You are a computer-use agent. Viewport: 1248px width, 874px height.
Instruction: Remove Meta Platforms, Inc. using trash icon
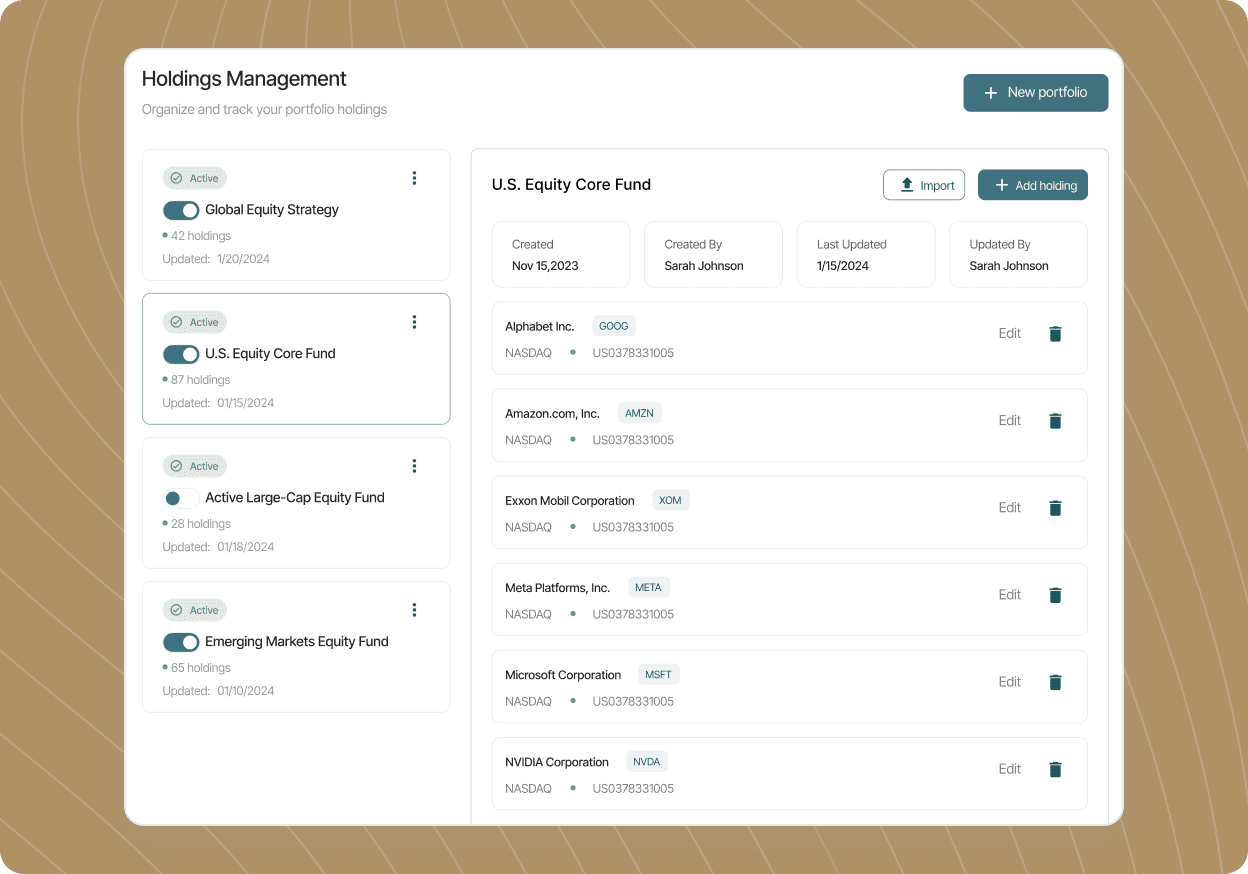coord(1055,595)
